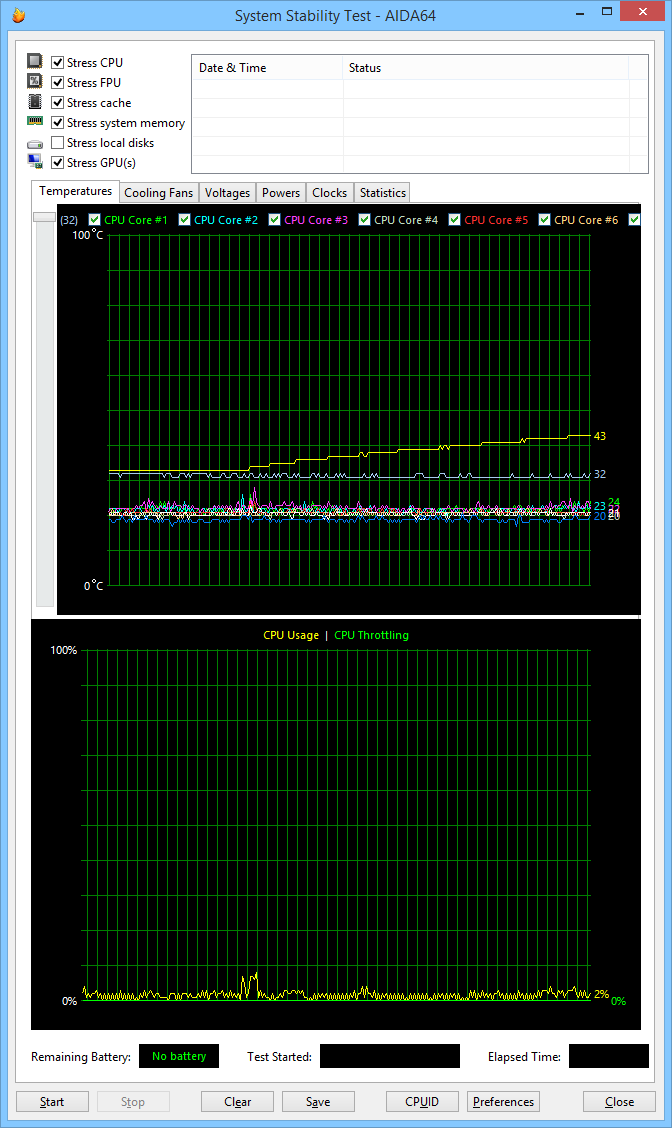Click the Elapsed Time field
This screenshot has height=1128, width=672.
tap(609, 1056)
